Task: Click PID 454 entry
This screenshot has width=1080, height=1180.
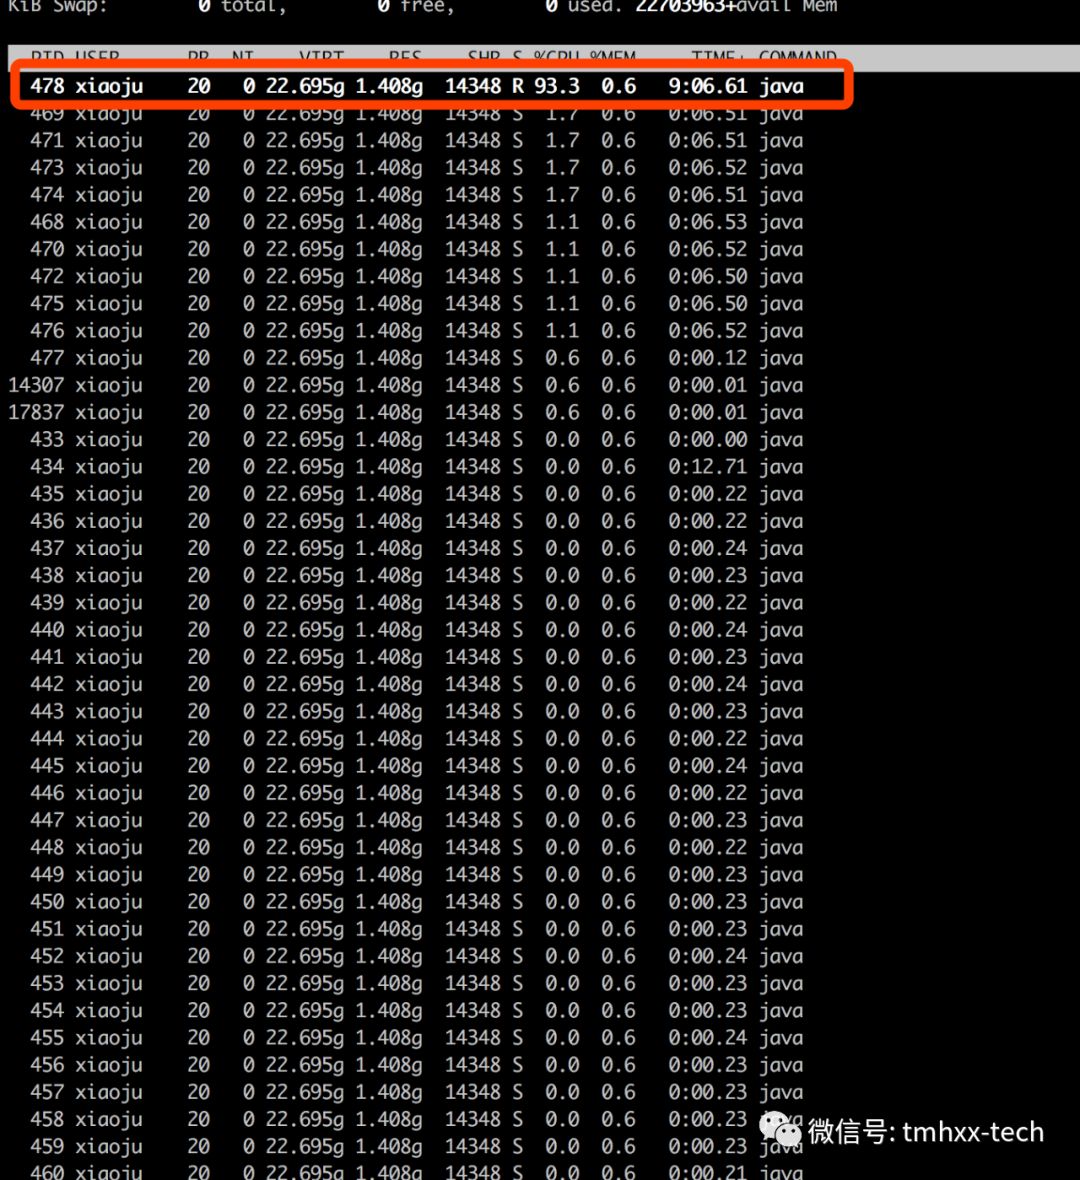Action: pos(47,1011)
